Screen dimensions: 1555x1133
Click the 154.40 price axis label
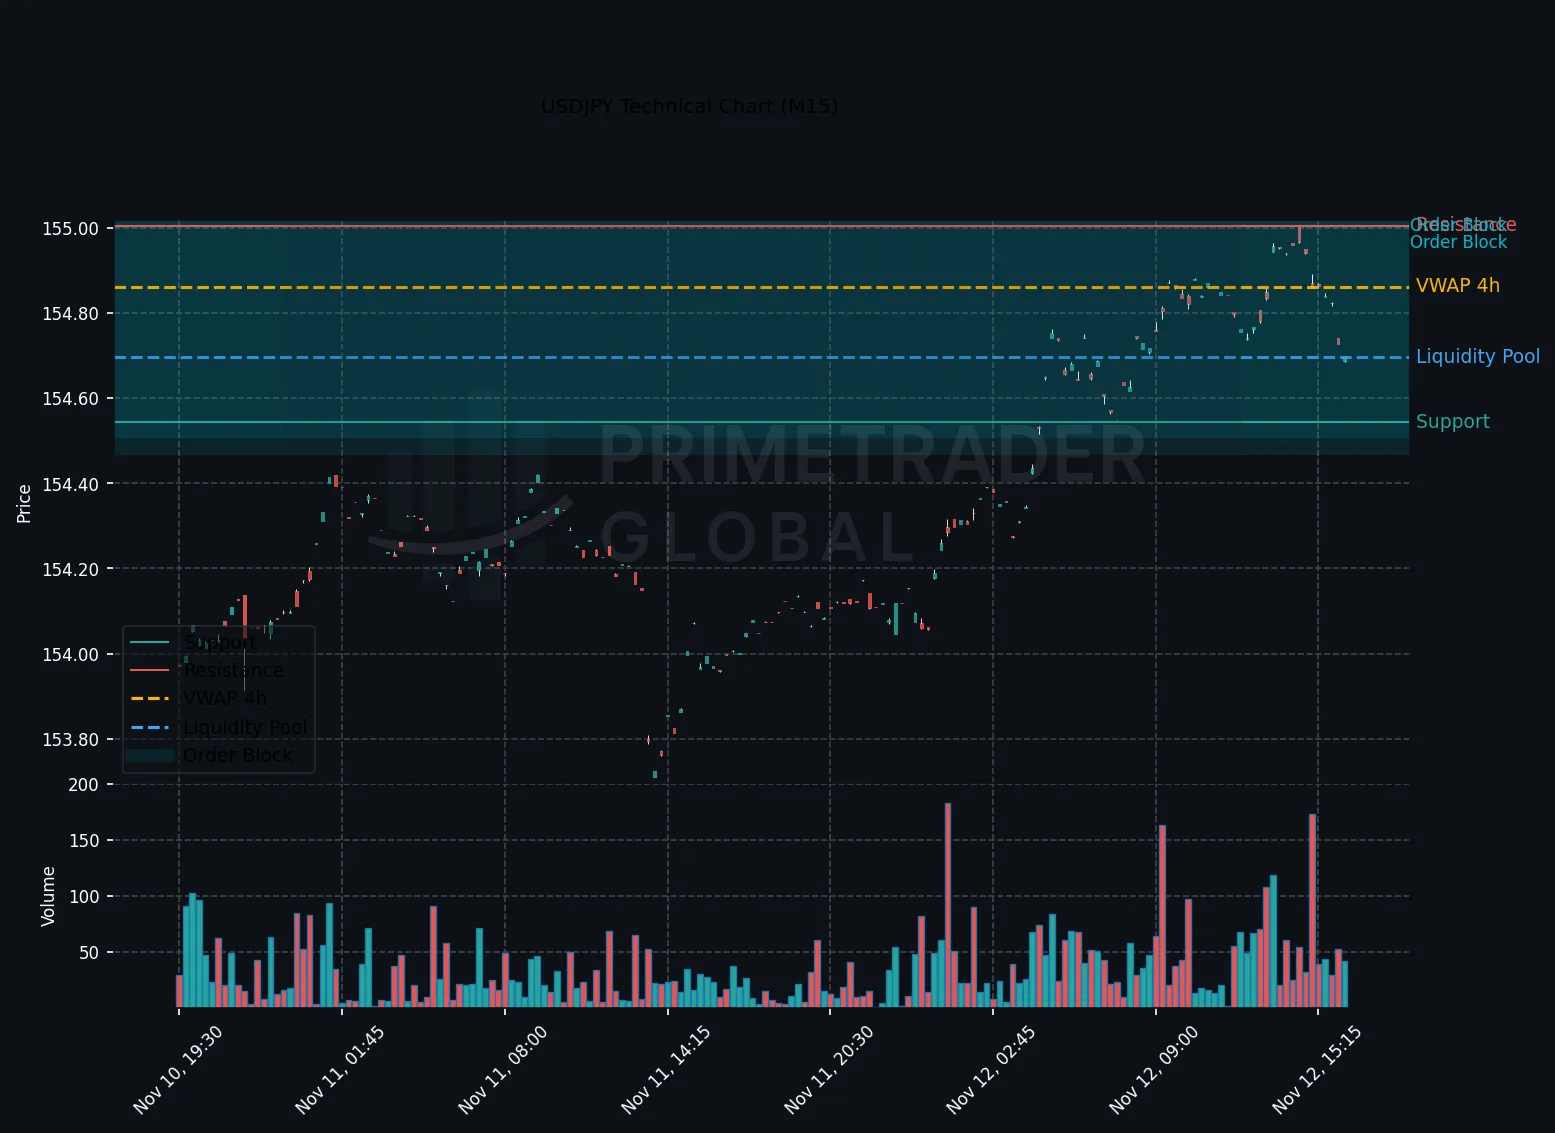70,484
